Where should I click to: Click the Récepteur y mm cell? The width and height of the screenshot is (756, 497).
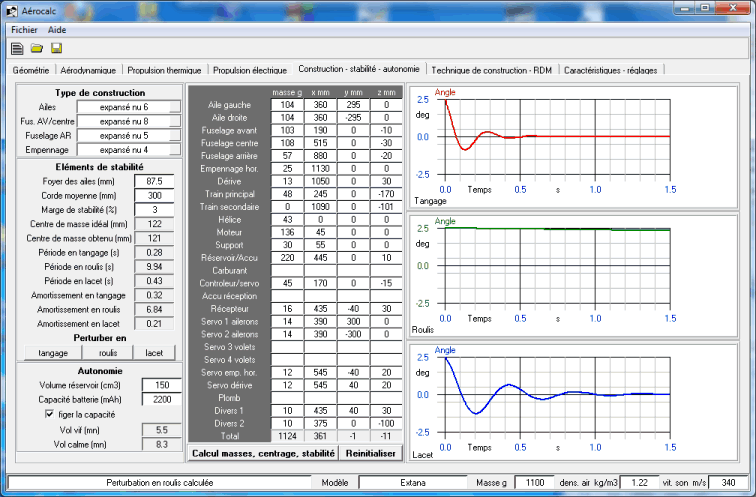(x=353, y=309)
